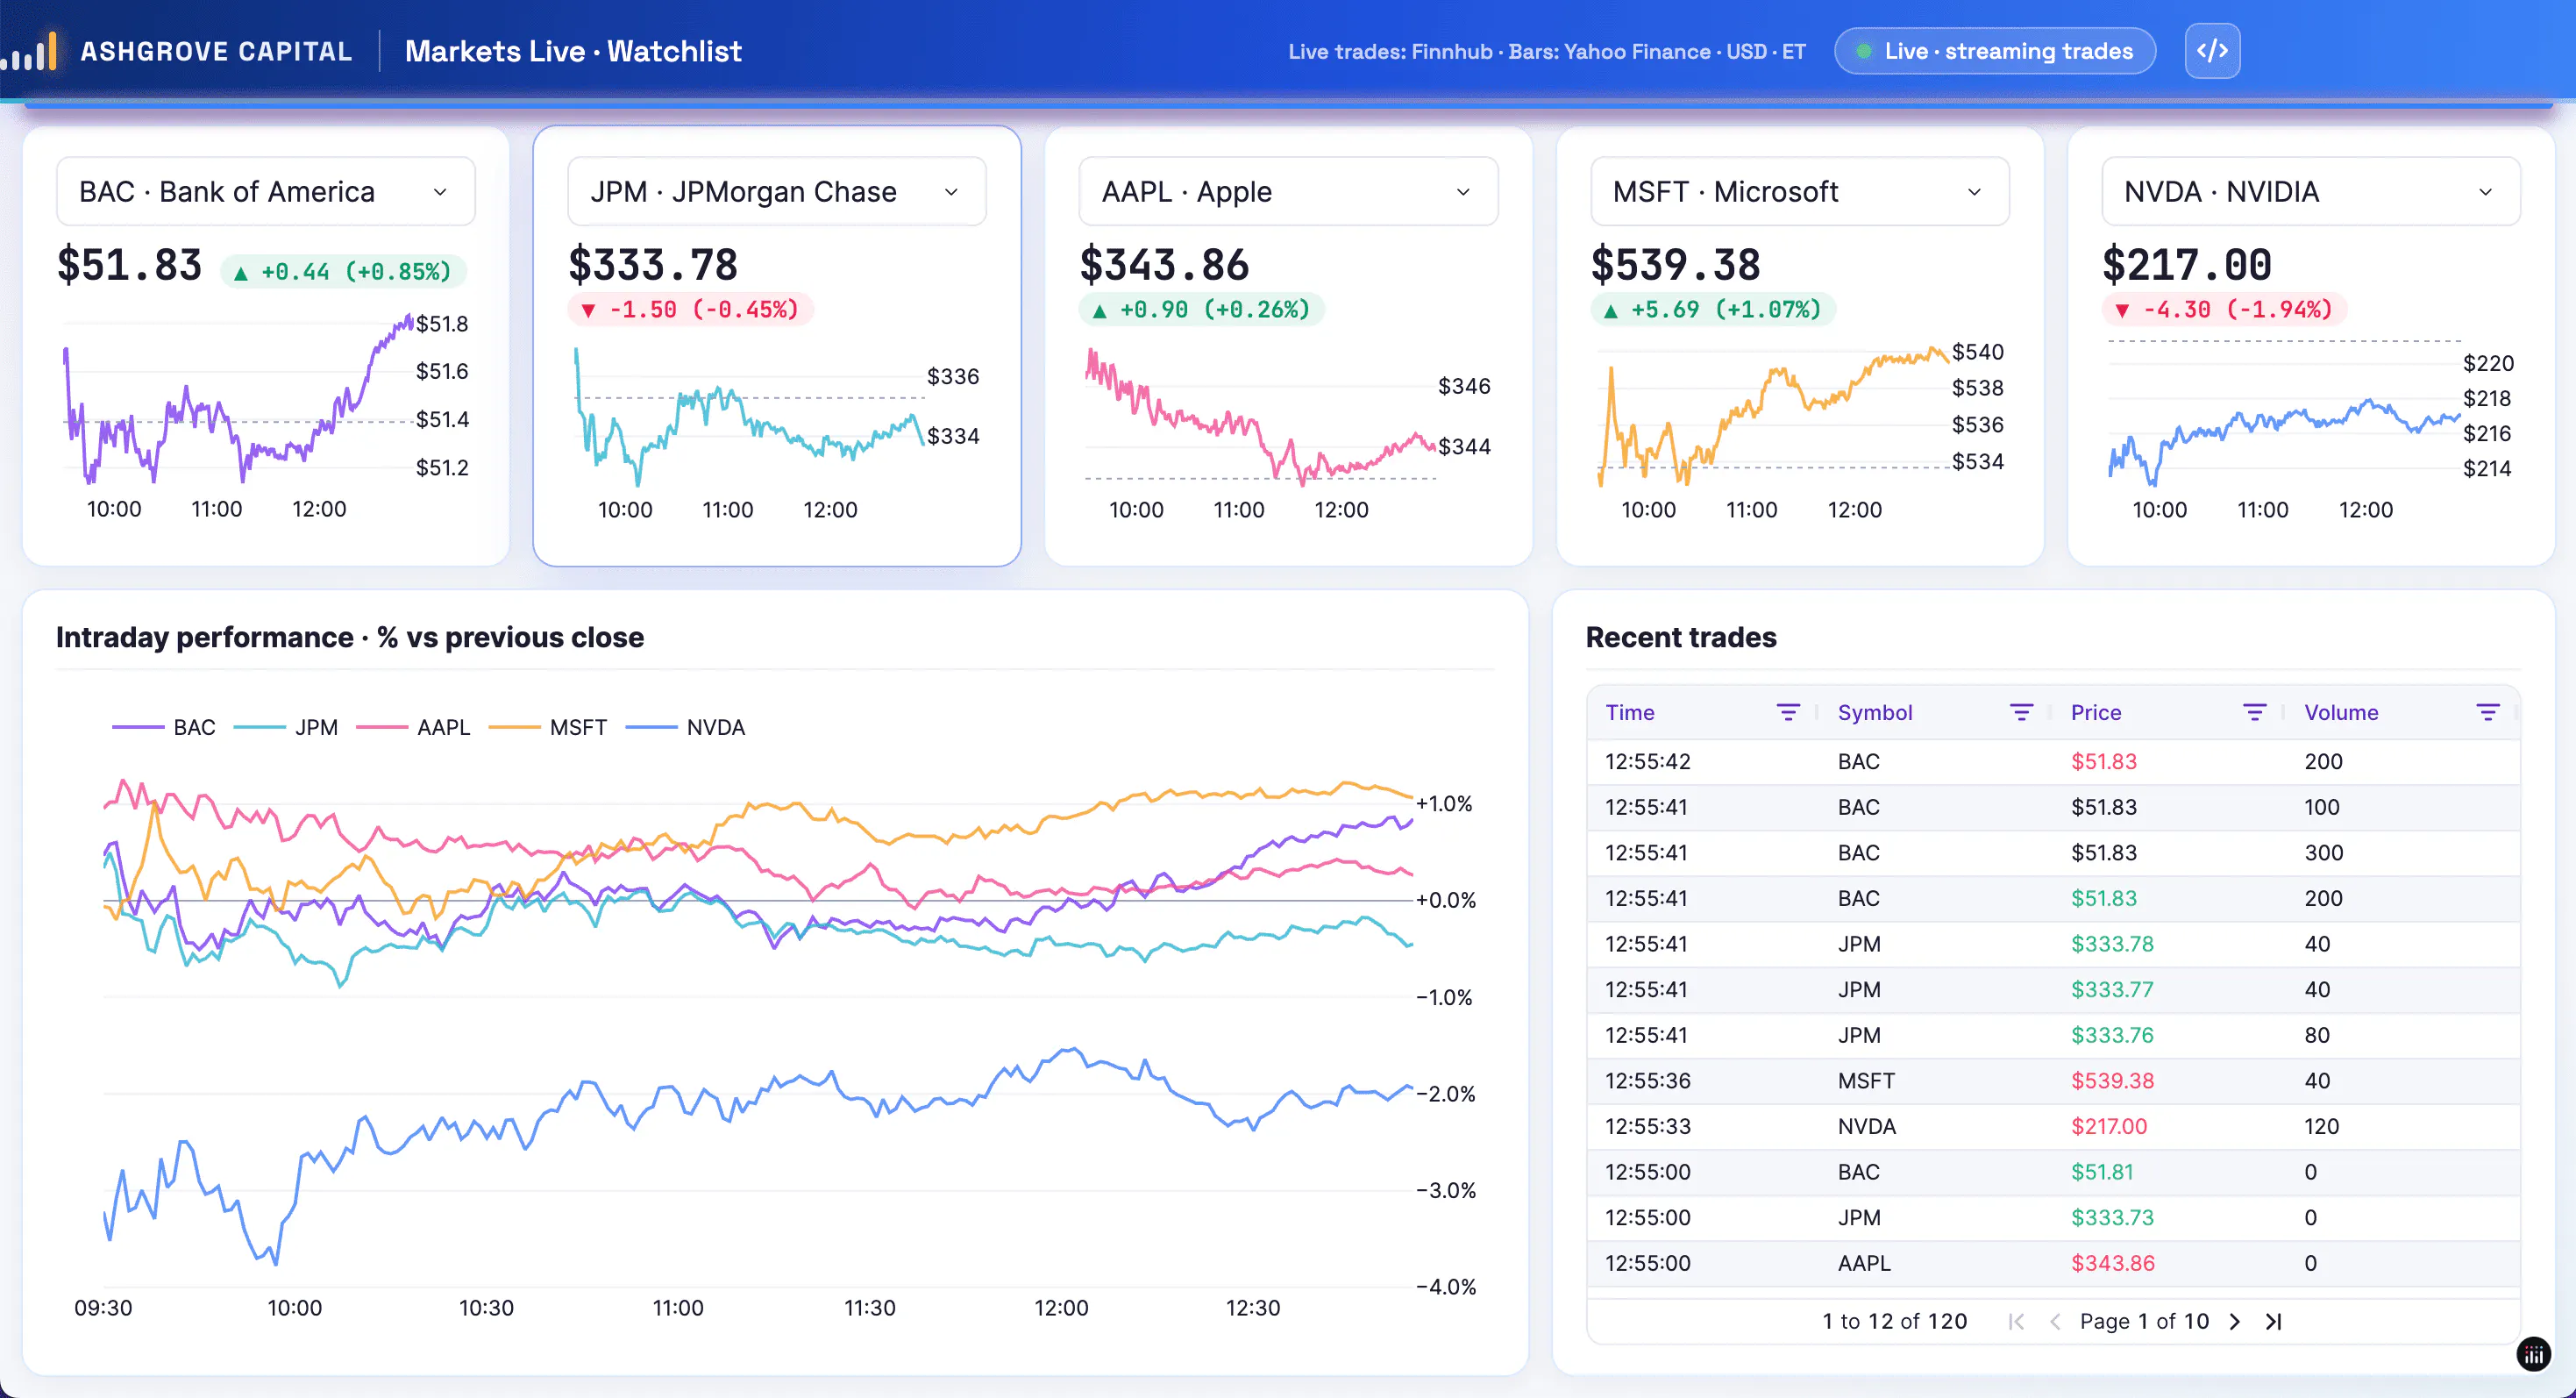This screenshot has height=1398, width=2576.
Task: Click the BAC +0.44 (+0.85%) change badge
Action: [343, 271]
